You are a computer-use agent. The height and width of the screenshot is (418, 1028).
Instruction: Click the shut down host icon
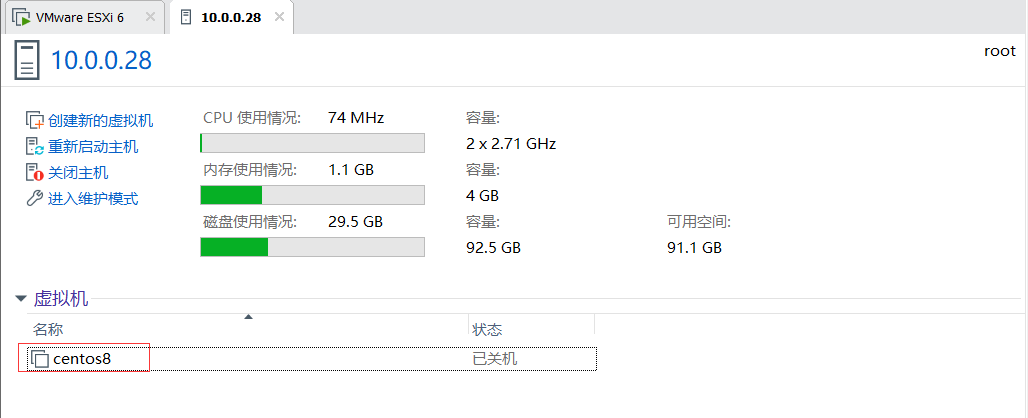pos(35,173)
